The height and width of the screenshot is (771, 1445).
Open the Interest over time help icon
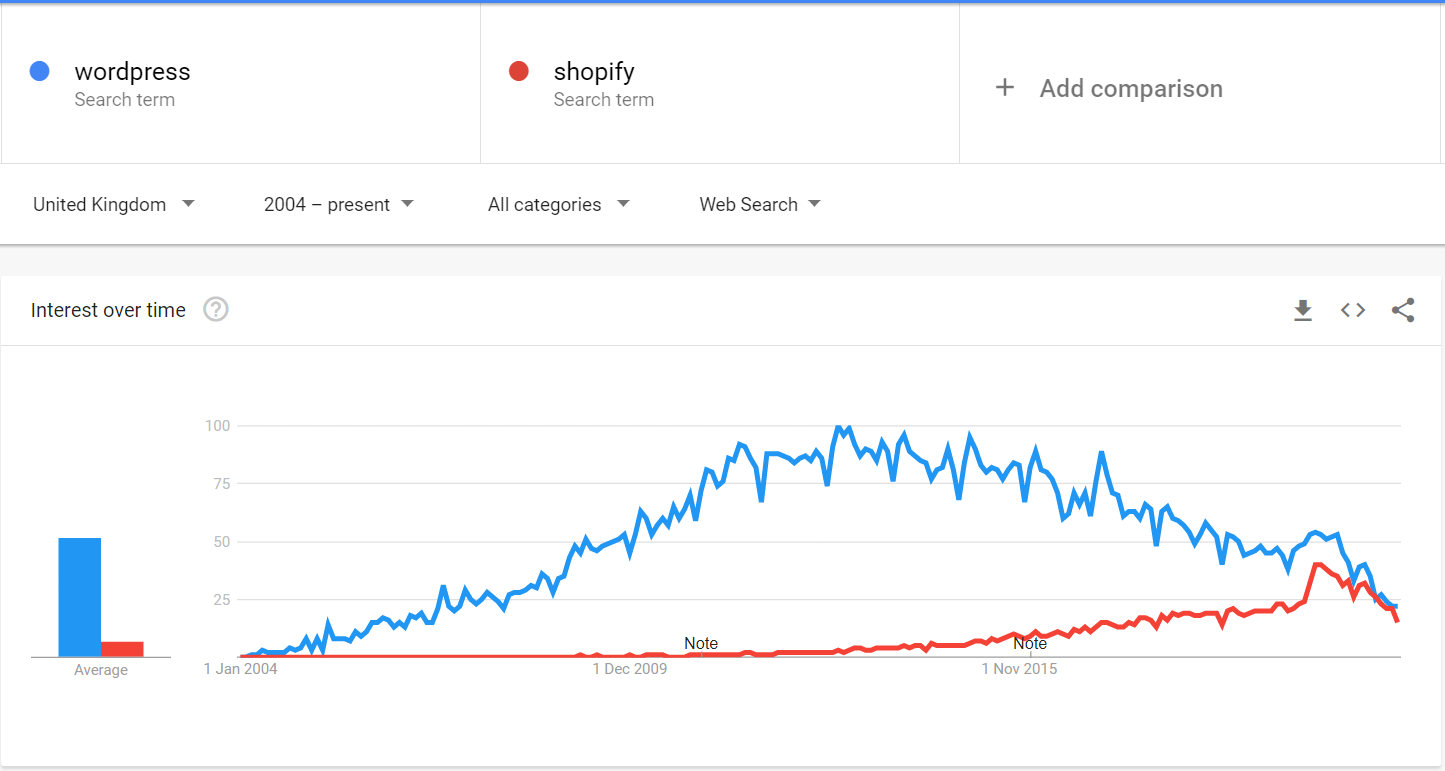pyautogui.click(x=216, y=310)
